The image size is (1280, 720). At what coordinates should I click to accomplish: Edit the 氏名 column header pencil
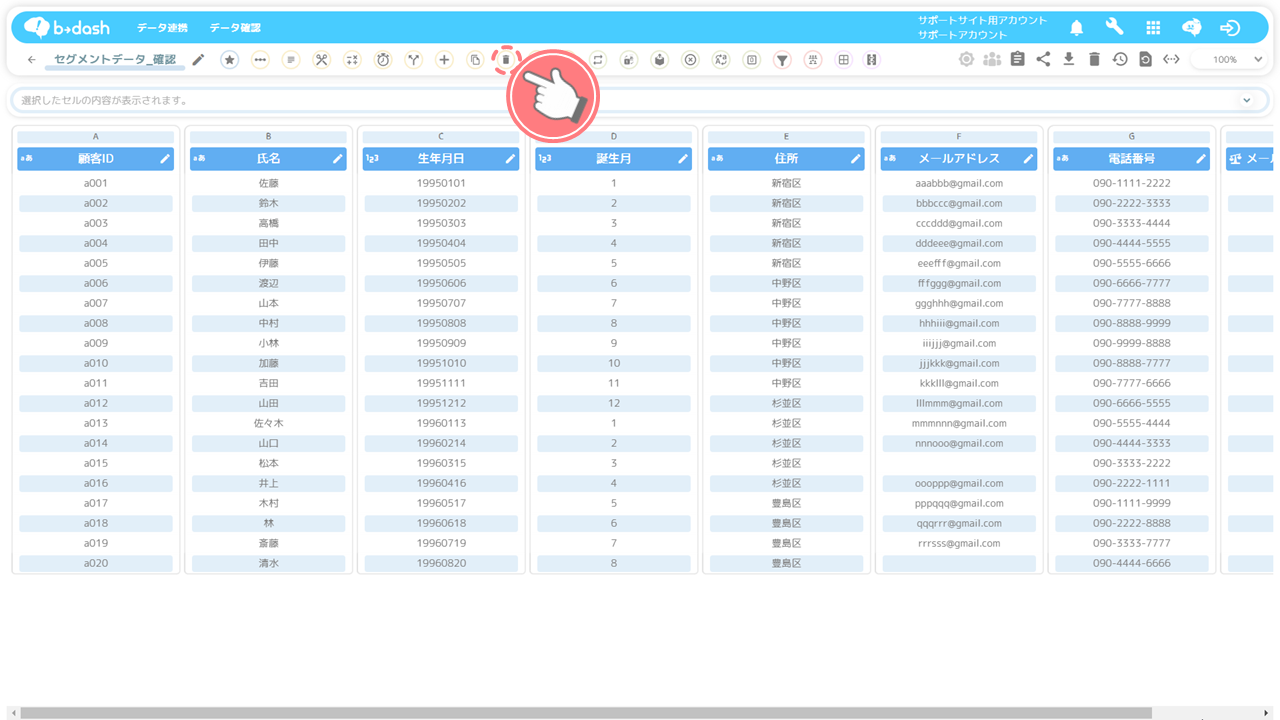[x=338, y=158]
